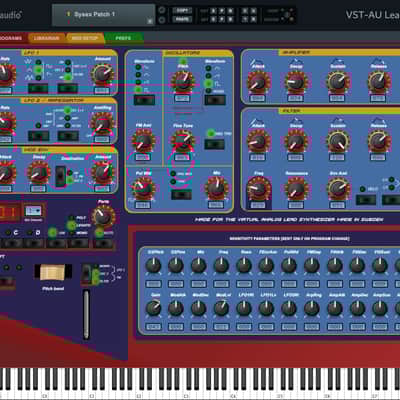400x400 pixels.
Task: Click the PASTE button in top bar
Action: [182, 20]
